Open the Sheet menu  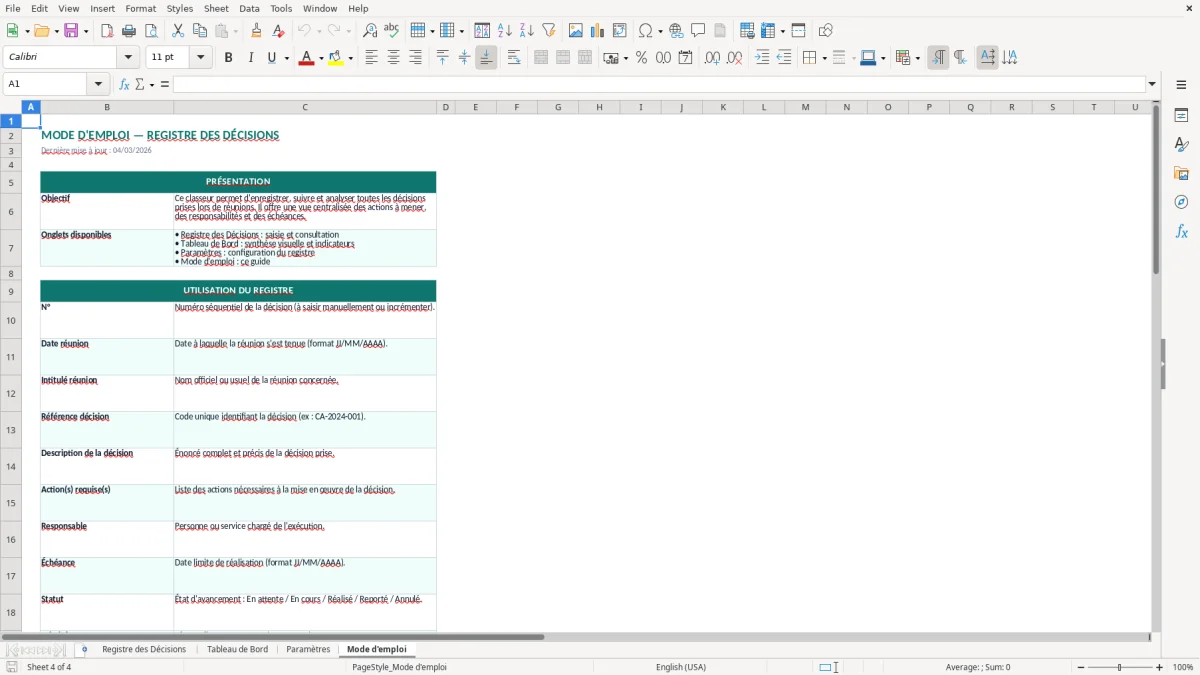tap(216, 8)
